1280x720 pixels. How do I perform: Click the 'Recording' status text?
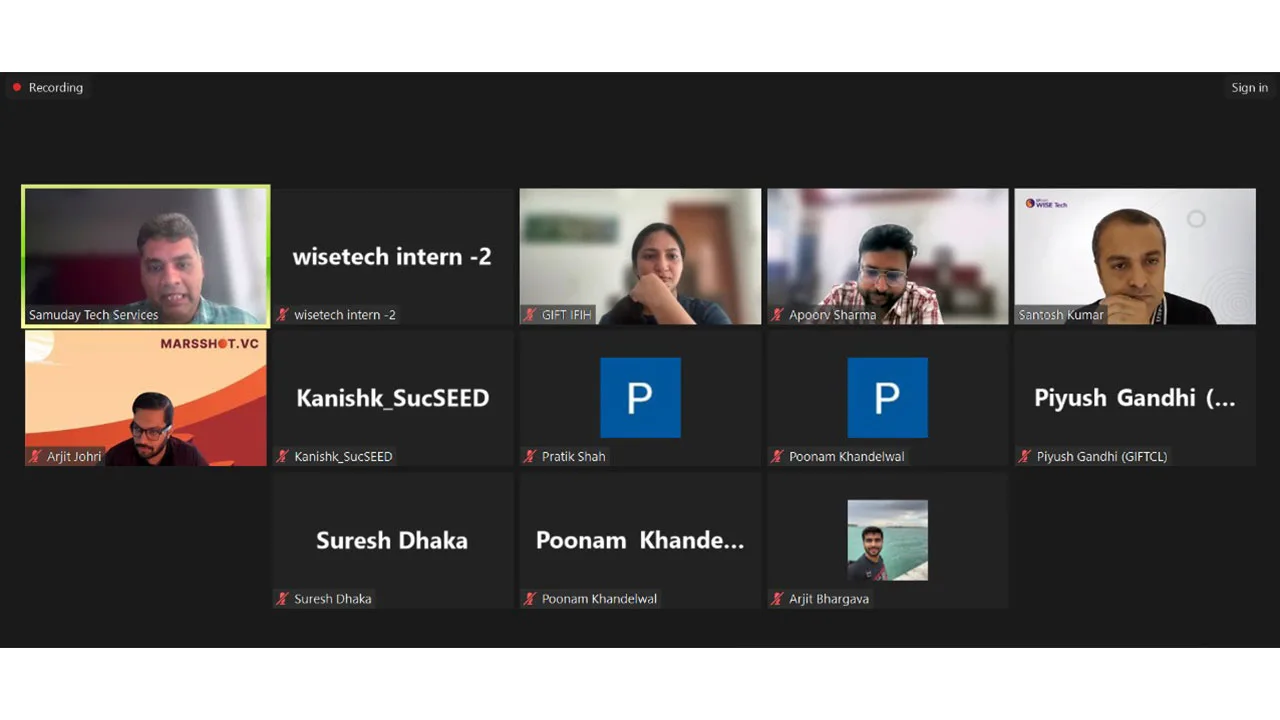pos(56,88)
